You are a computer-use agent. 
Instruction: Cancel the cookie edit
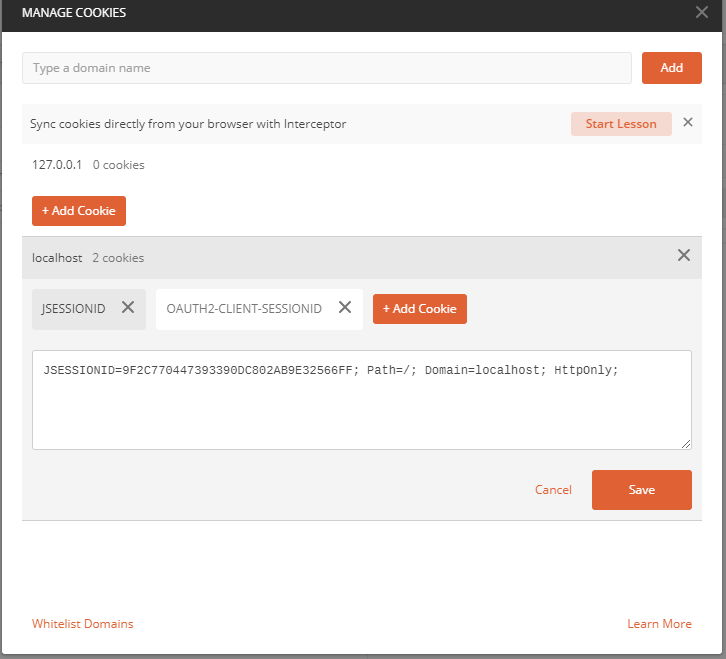553,490
